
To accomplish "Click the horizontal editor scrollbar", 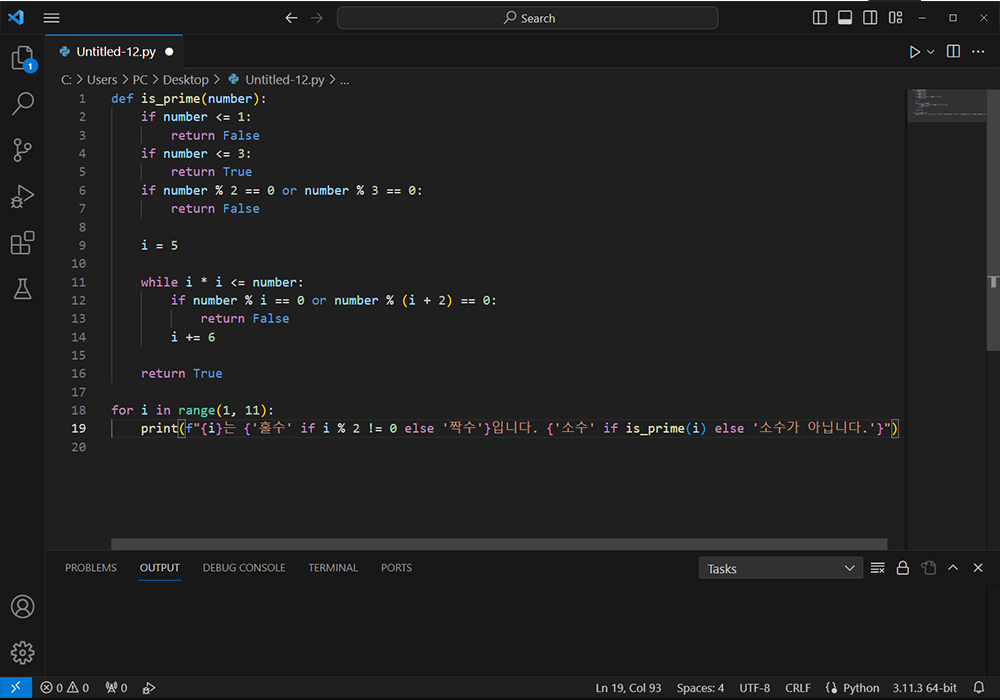I will coord(499,544).
